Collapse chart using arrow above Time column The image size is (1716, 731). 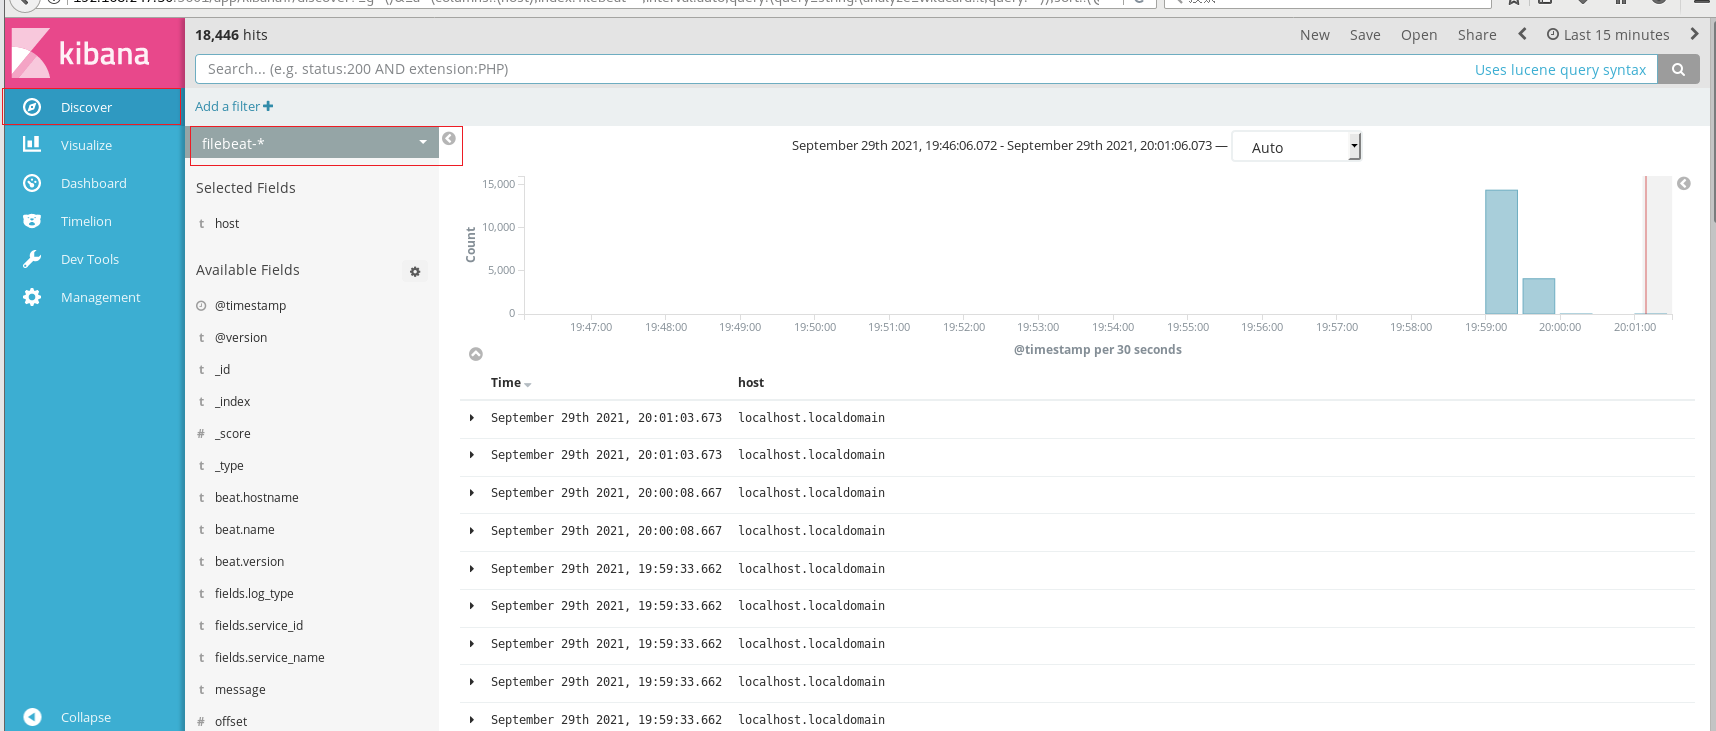(x=476, y=354)
